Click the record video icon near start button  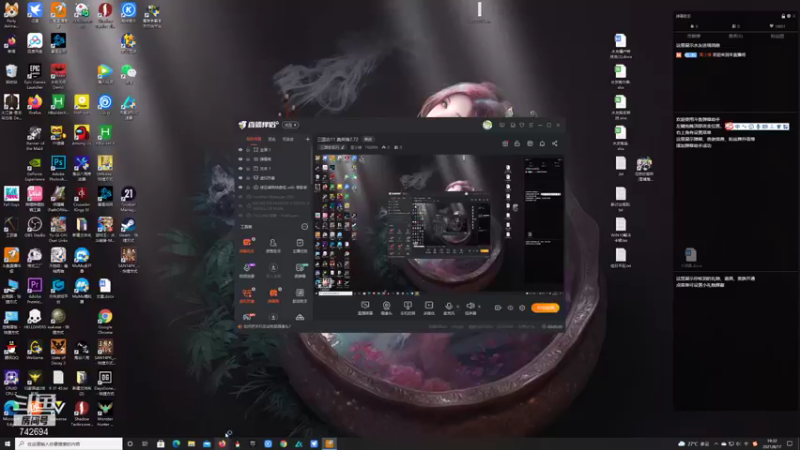[x=497, y=308]
